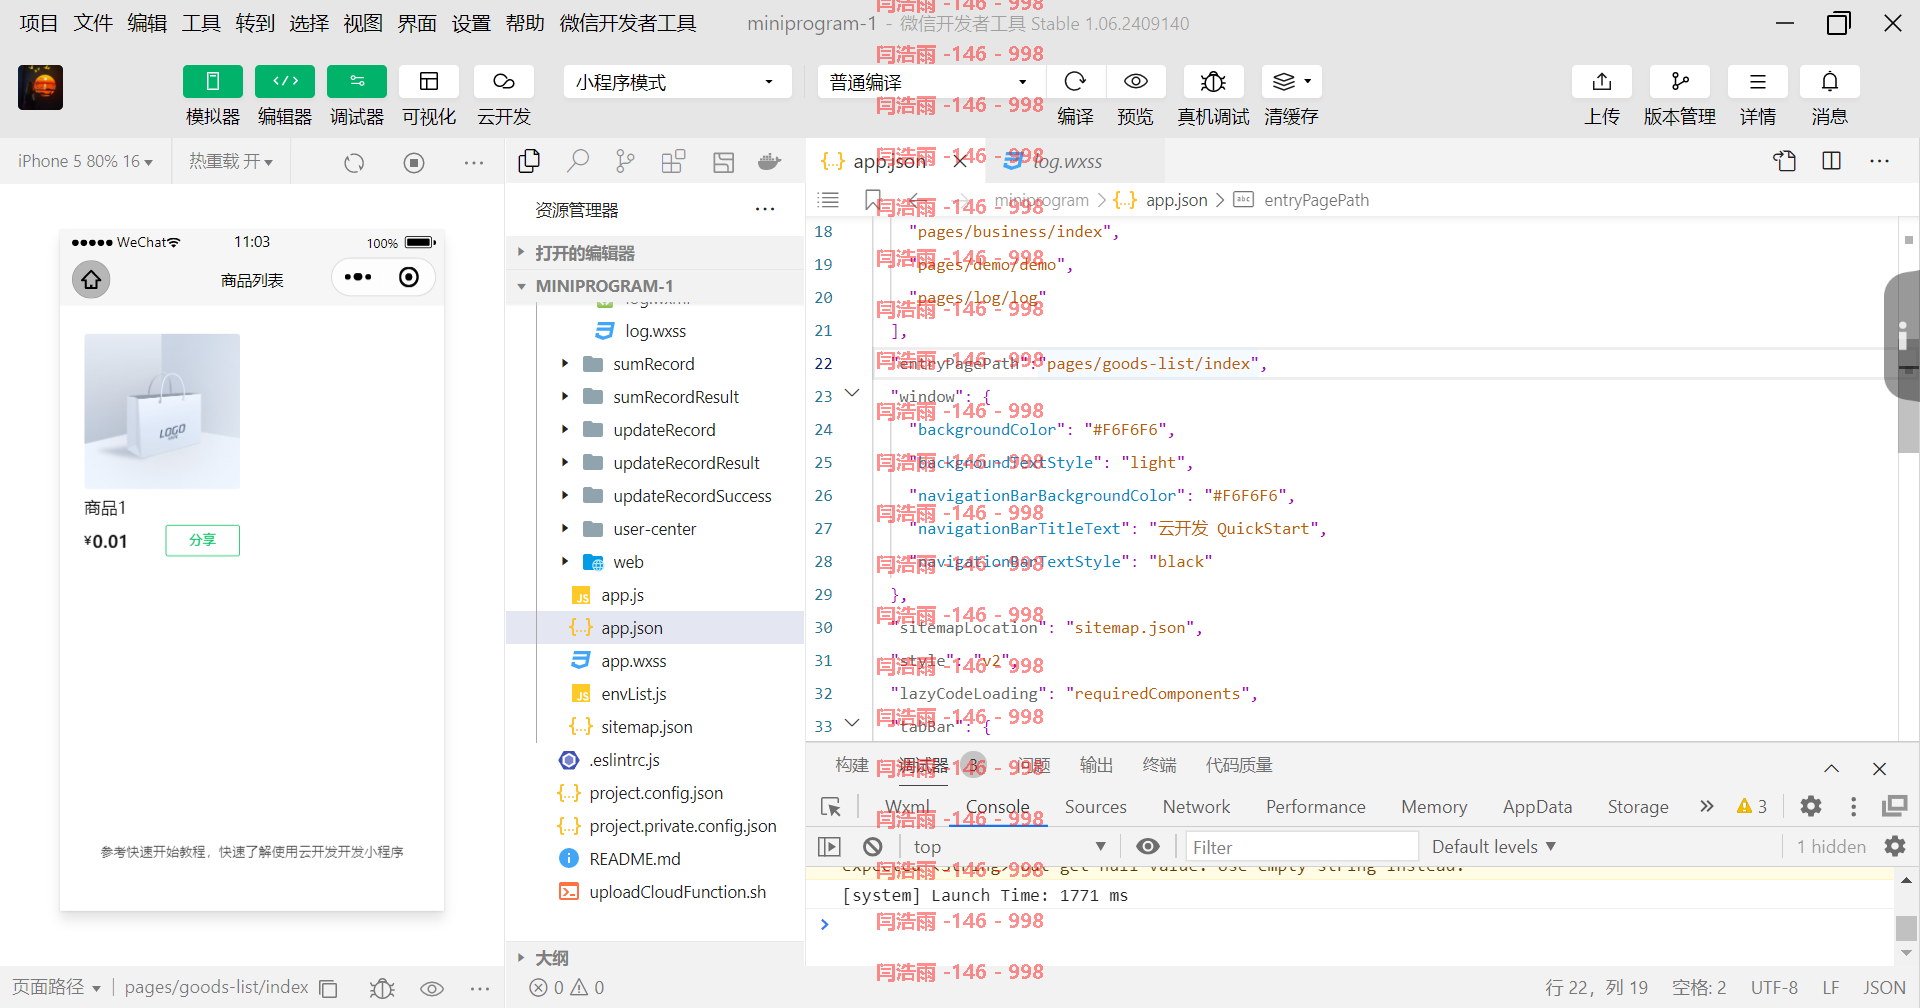Copy page path icon in status bar

328,989
